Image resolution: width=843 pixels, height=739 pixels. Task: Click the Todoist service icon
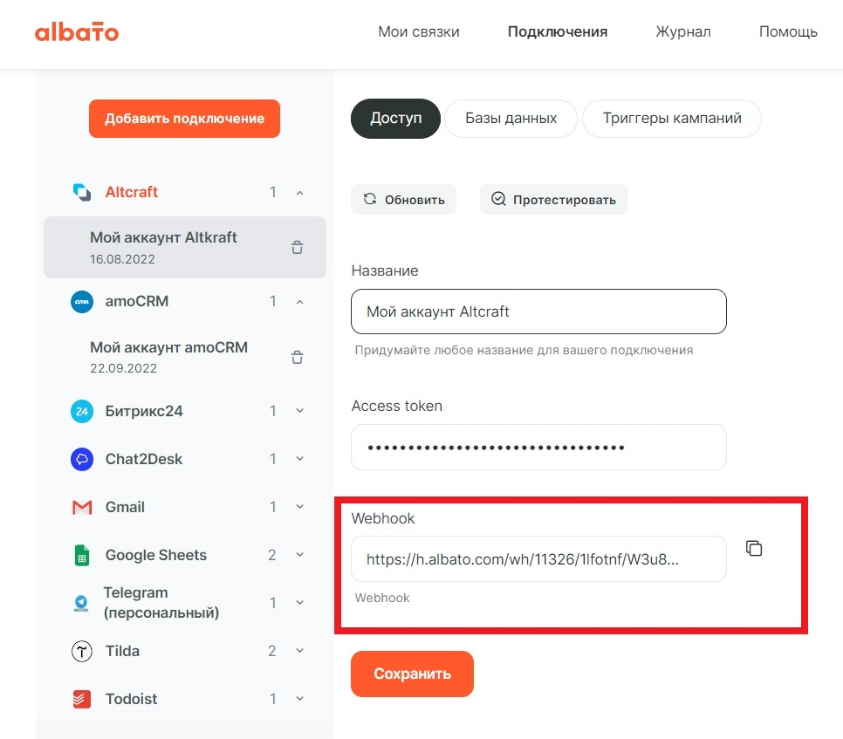point(82,699)
